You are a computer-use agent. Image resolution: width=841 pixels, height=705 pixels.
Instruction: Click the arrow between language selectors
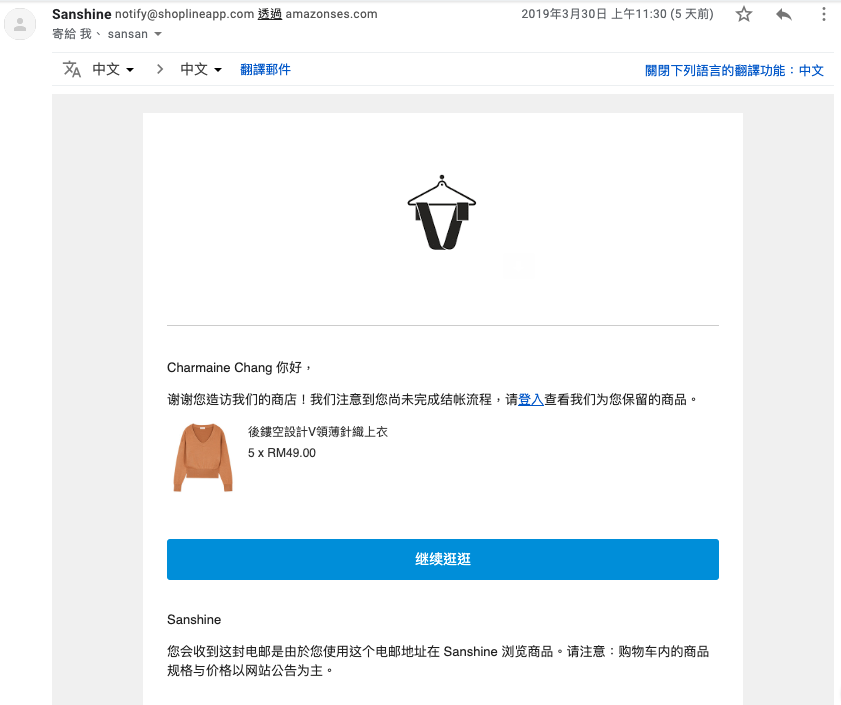(159, 69)
